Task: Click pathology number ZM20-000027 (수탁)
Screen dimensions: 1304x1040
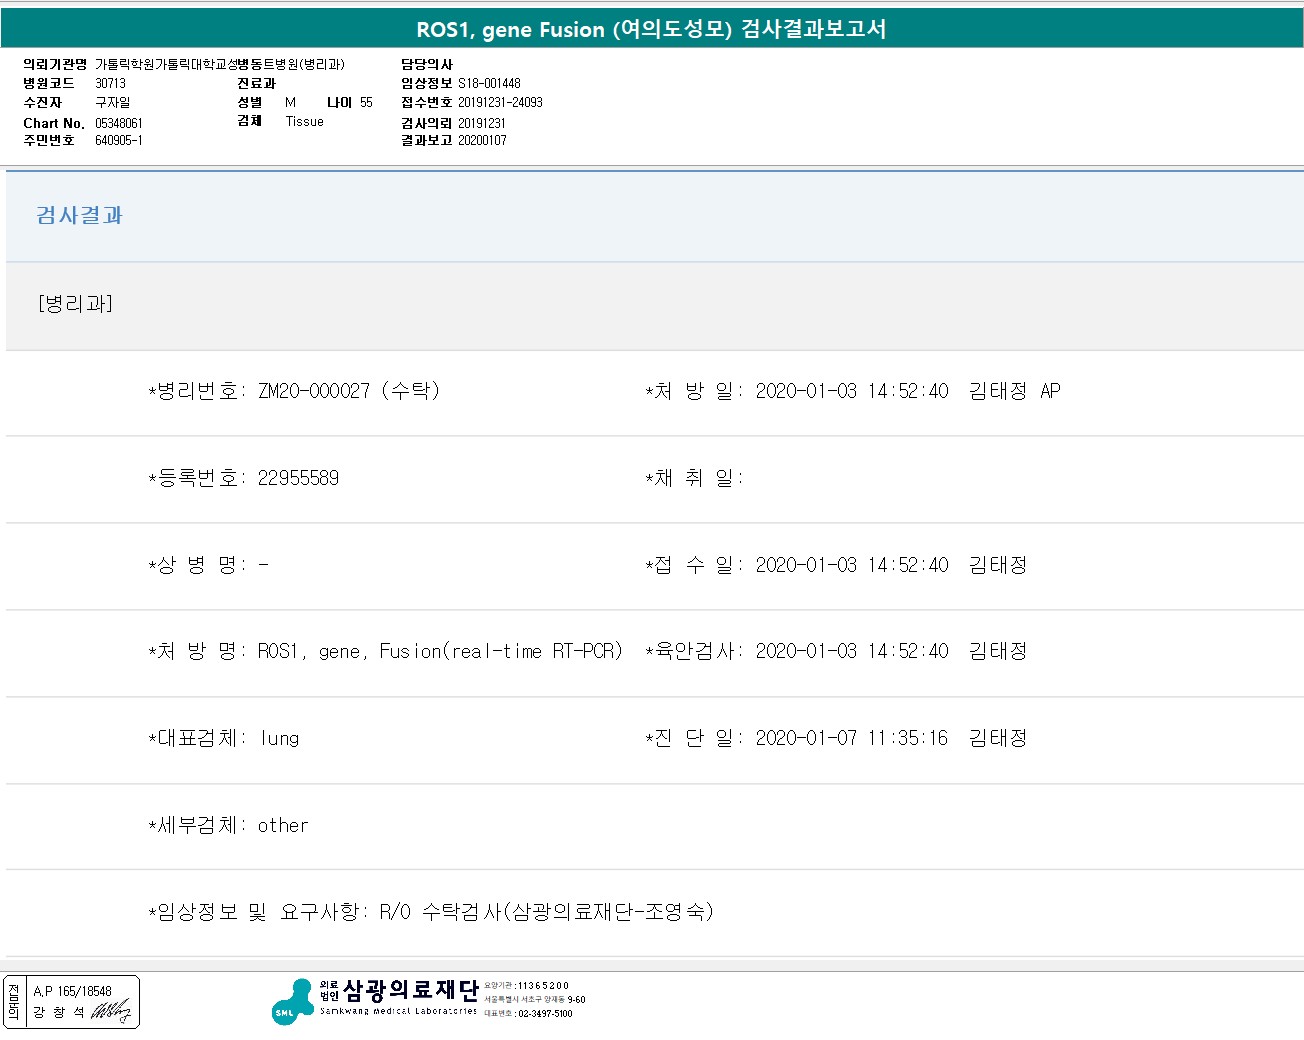Action: pyautogui.click(x=349, y=391)
